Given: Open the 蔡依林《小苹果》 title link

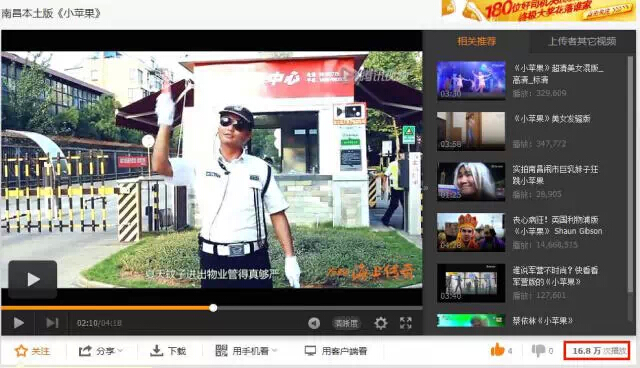Looking at the screenshot, I should pyautogui.click(x=542, y=321).
